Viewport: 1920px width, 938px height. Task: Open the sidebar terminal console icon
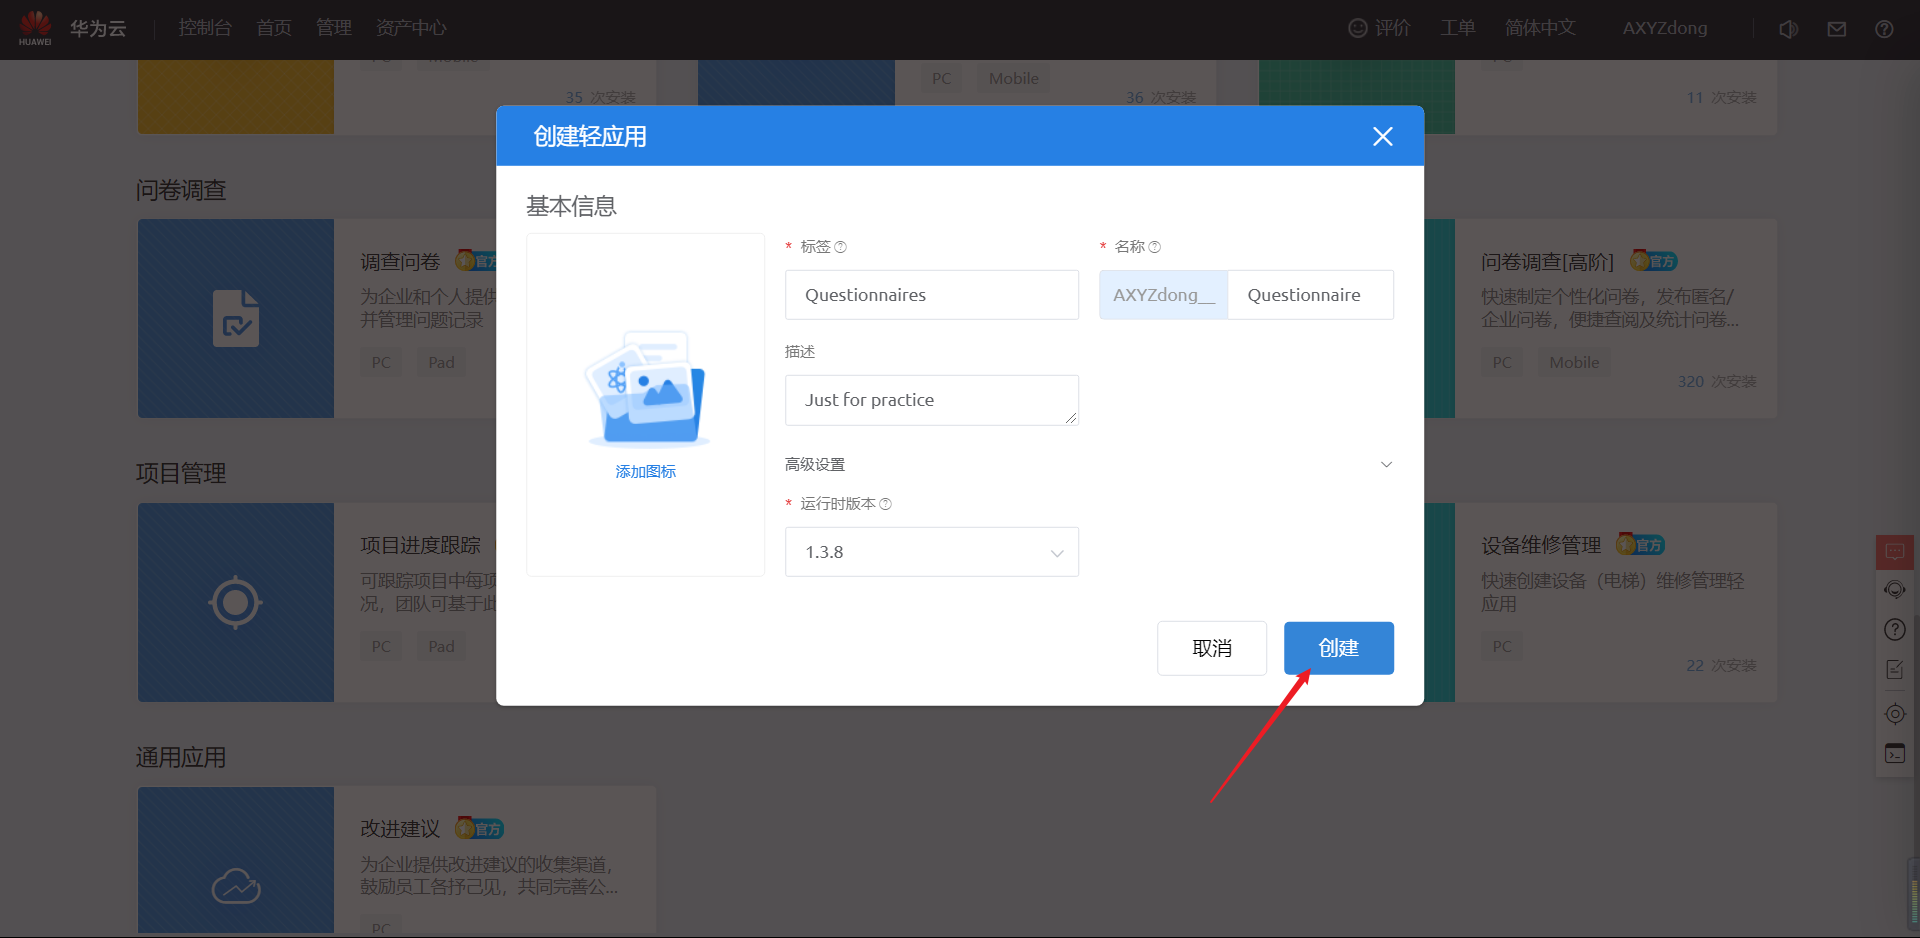click(1895, 753)
